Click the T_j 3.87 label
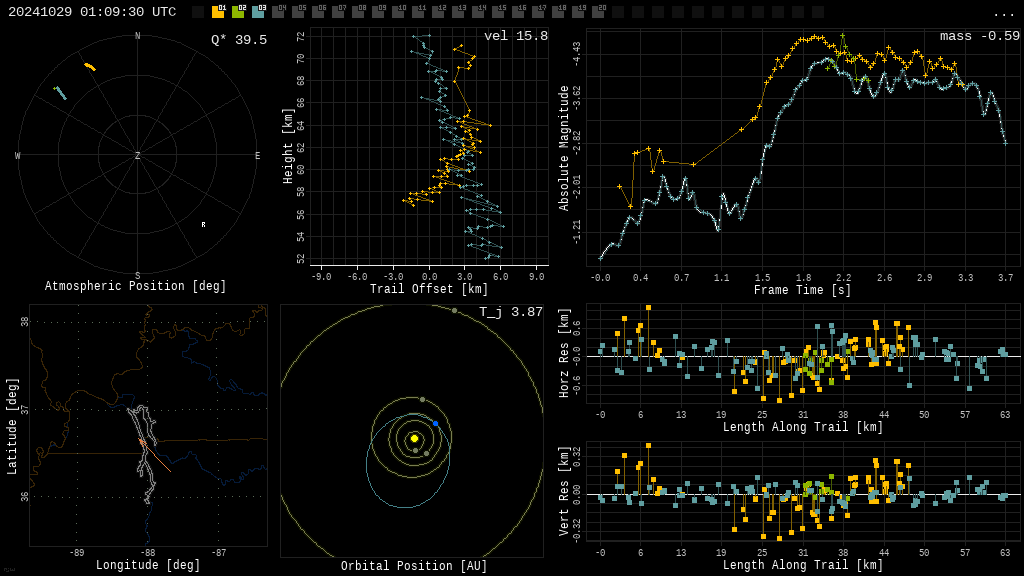The image size is (1024, 576). click(510, 313)
